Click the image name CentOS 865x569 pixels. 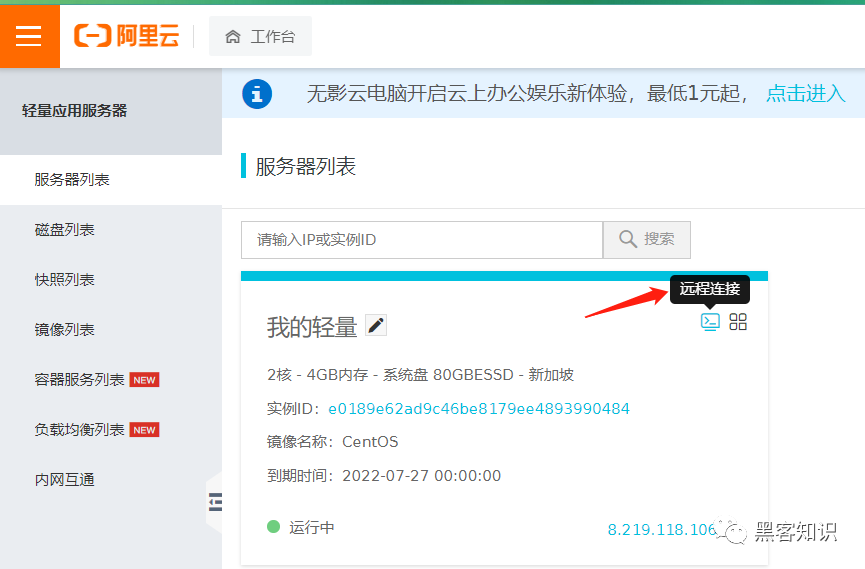(370, 442)
